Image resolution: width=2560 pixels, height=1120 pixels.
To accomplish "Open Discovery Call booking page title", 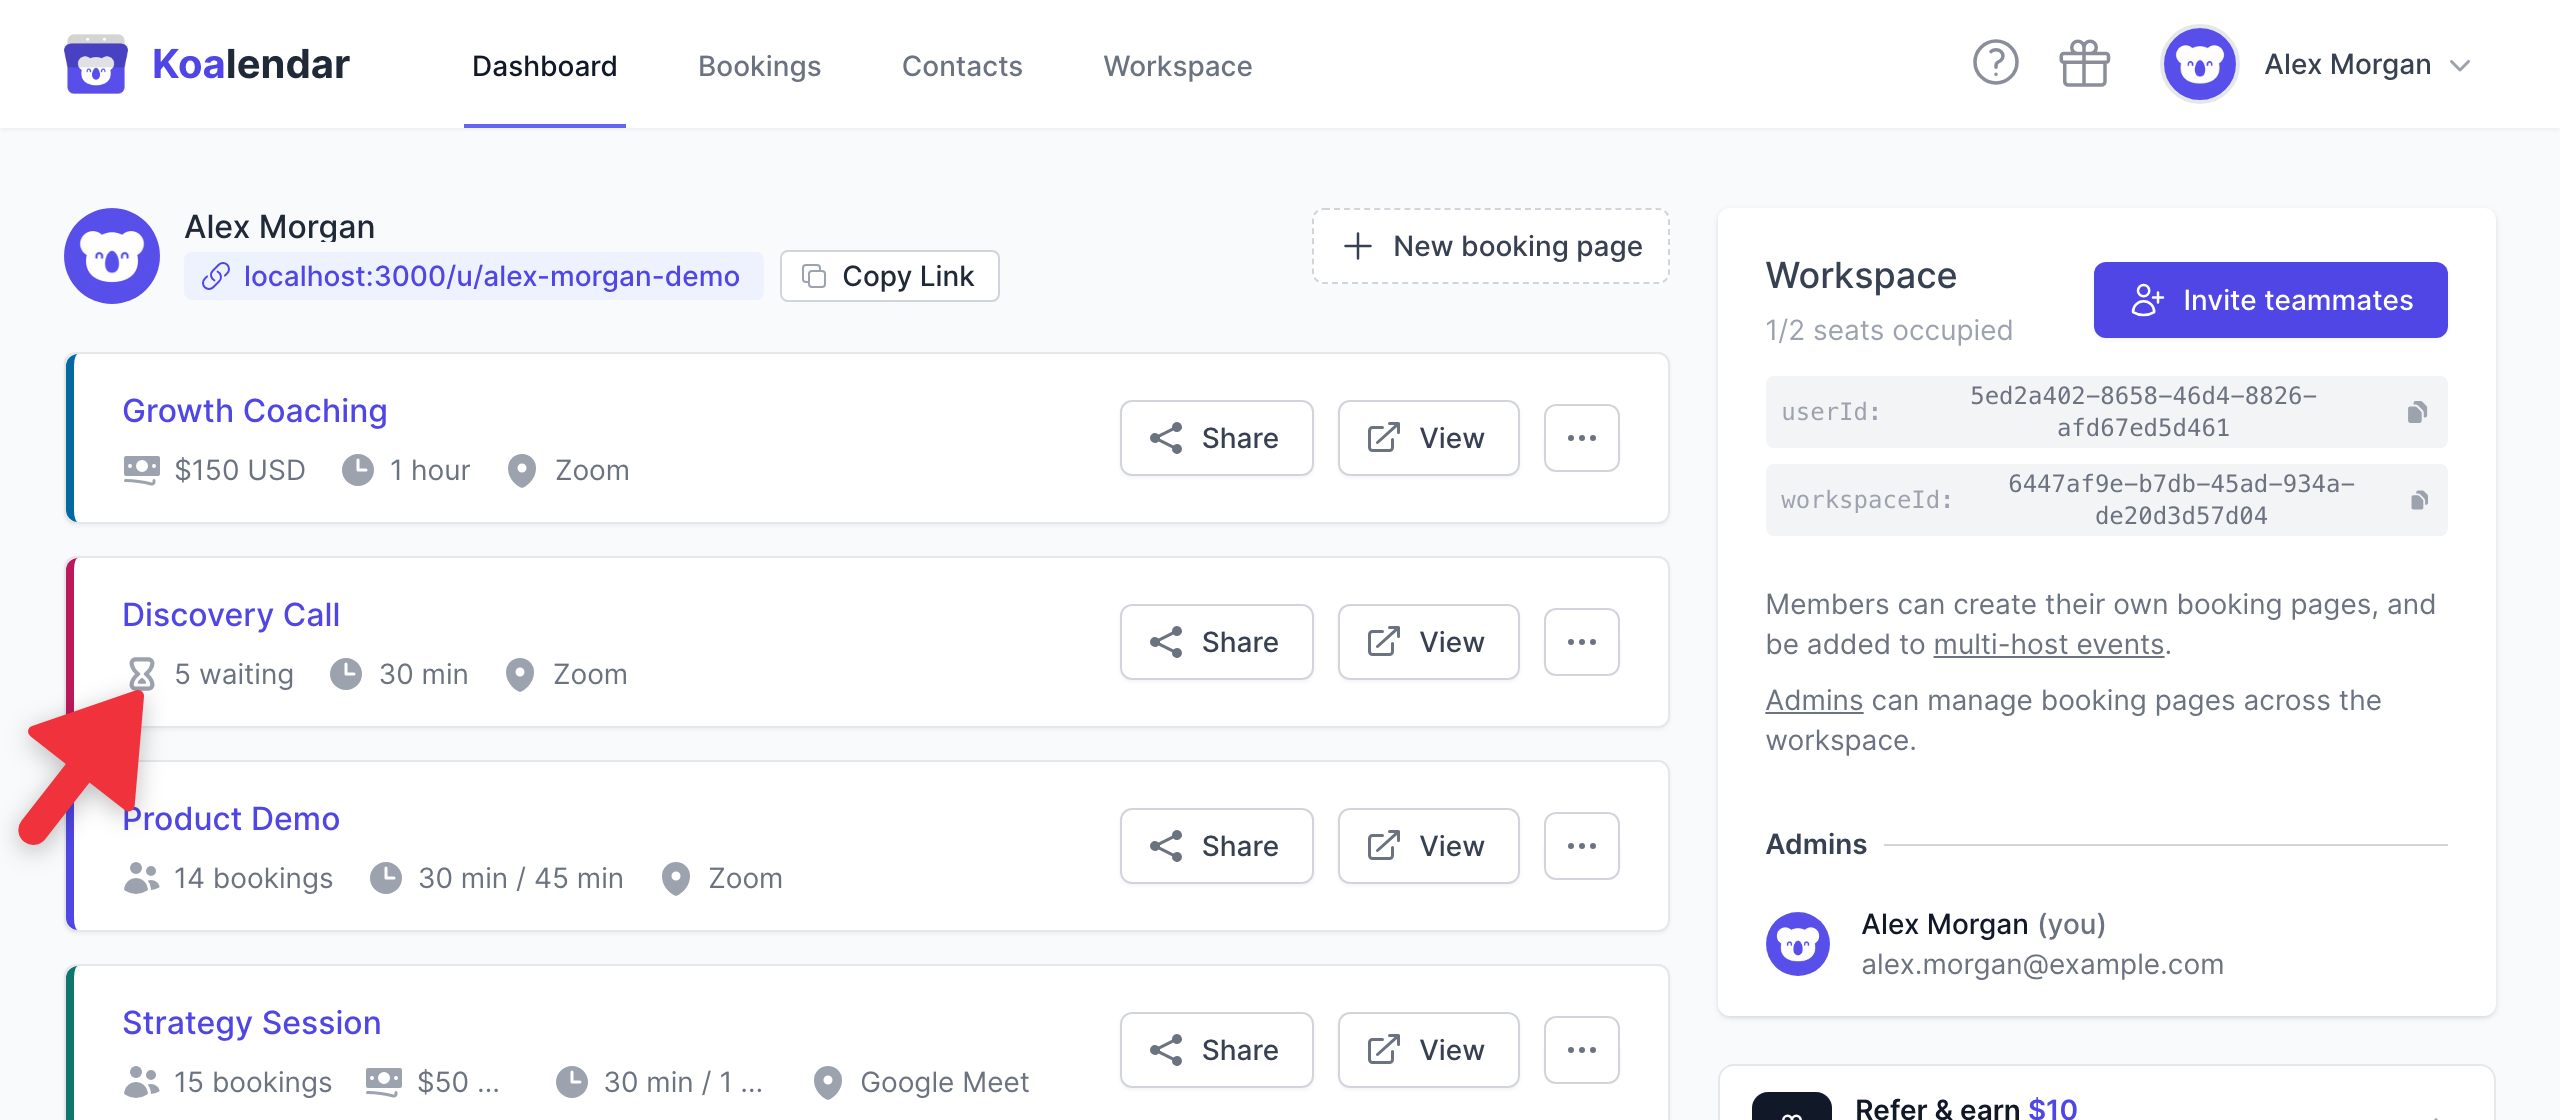I will (x=231, y=614).
